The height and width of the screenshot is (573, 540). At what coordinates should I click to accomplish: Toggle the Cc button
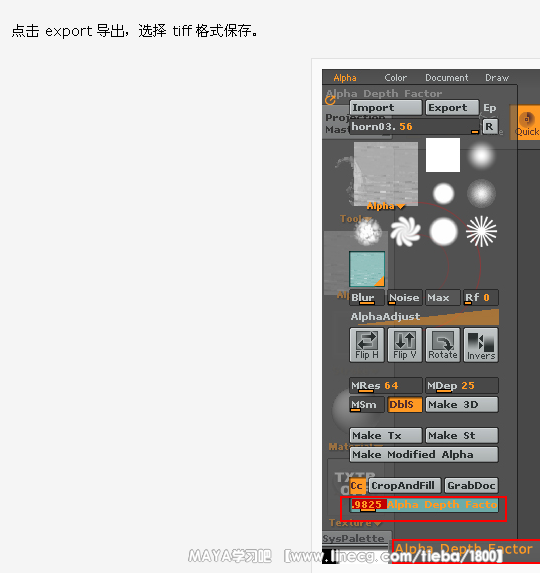click(357, 486)
